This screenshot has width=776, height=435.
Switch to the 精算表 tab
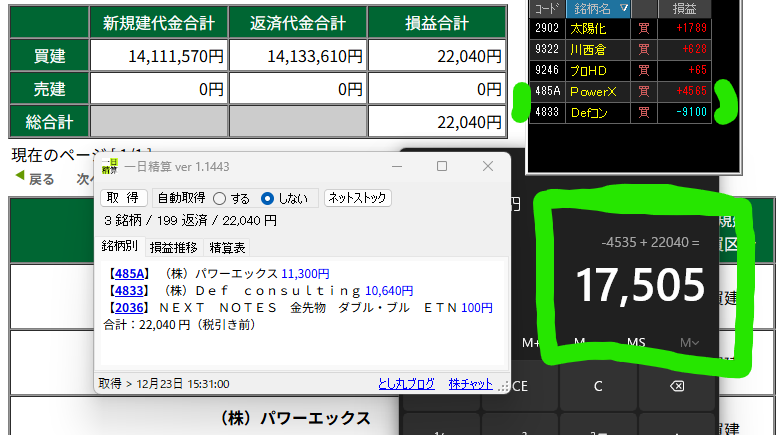[x=227, y=247]
